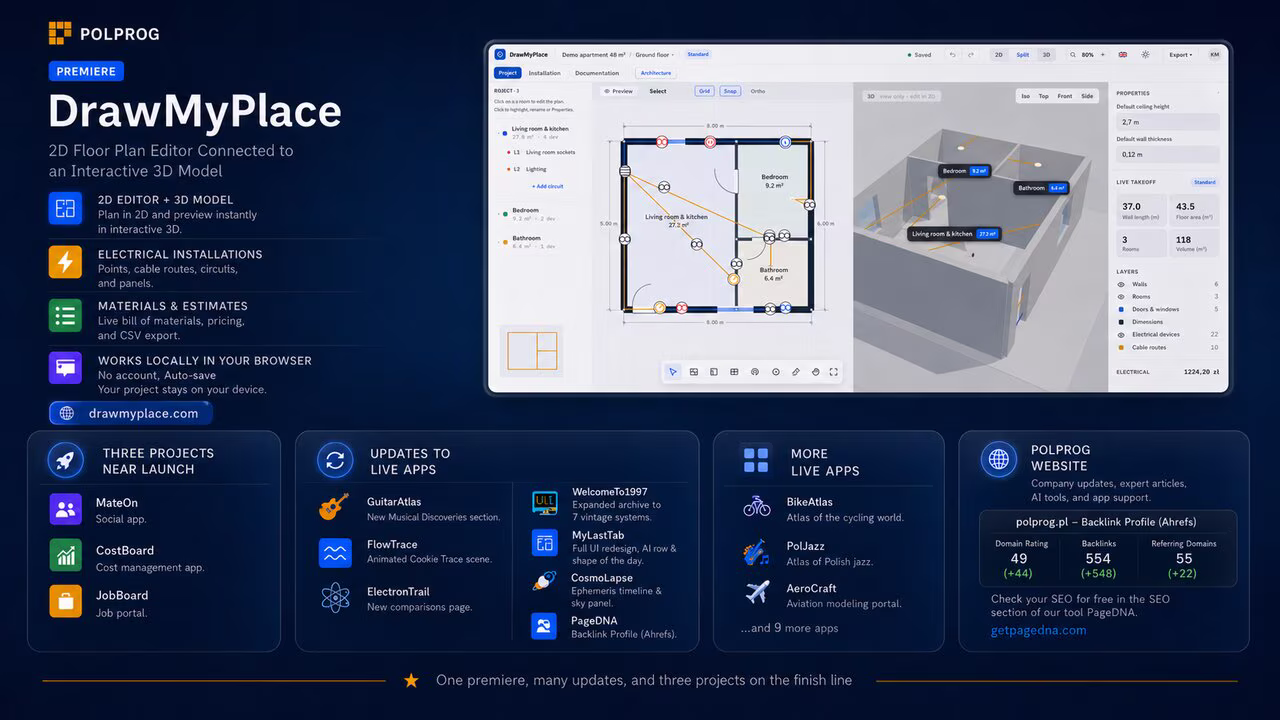Click the GuitarAtlas guitar icon

coord(335,507)
